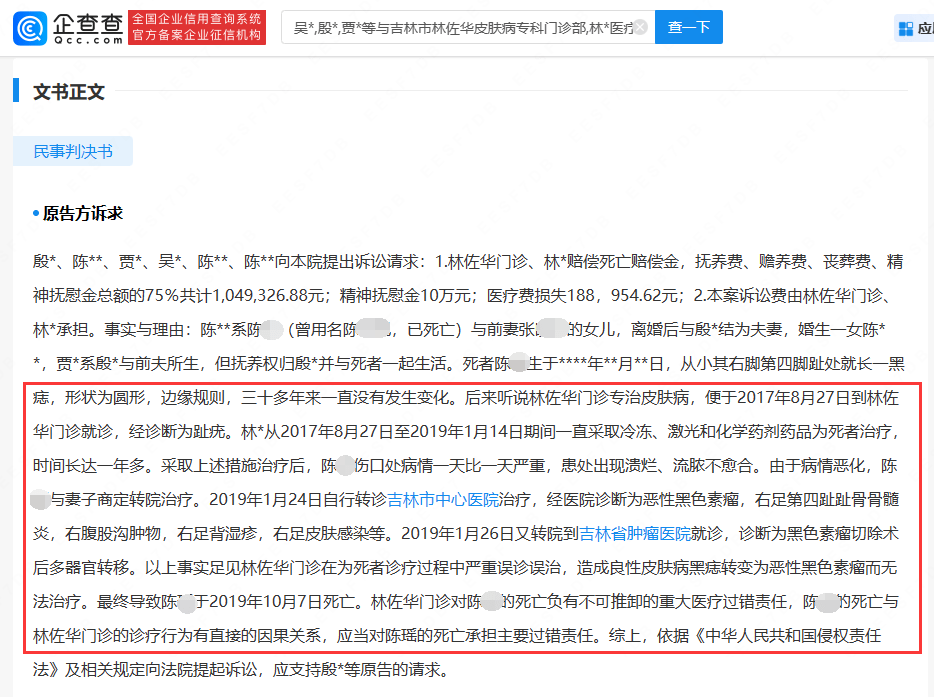Click the 查一下 search button
Viewport: 934px width, 697px height.
pyautogui.click(x=689, y=27)
